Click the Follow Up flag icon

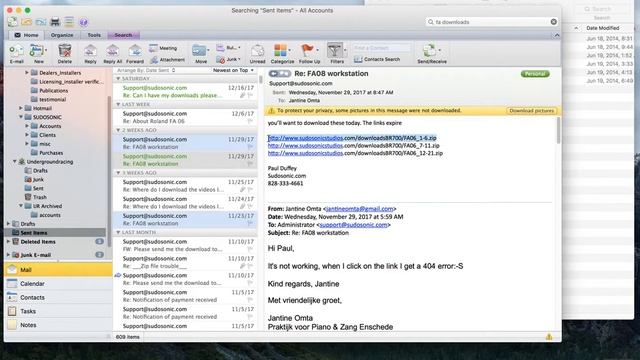(x=307, y=51)
